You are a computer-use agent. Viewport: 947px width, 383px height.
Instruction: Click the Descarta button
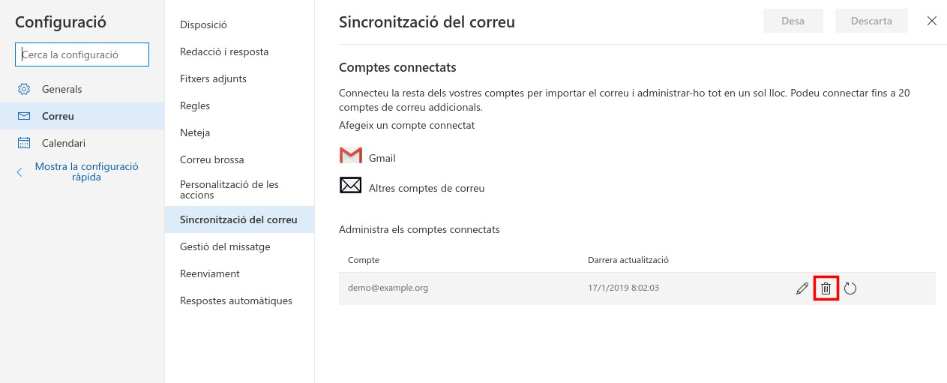(x=872, y=21)
